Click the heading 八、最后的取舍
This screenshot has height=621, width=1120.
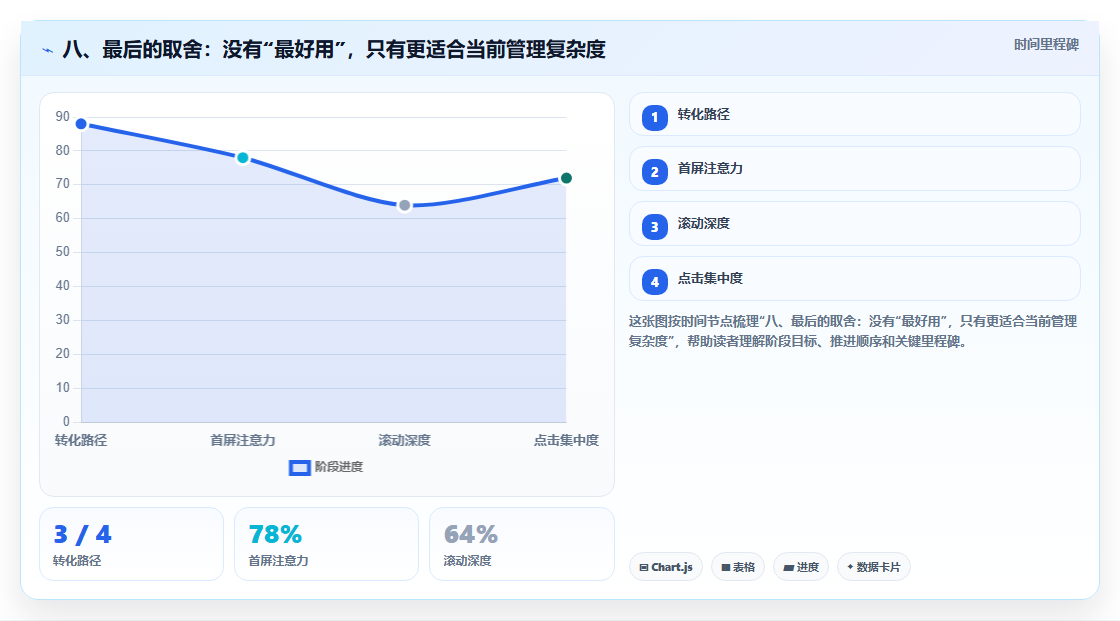click(x=334, y=49)
